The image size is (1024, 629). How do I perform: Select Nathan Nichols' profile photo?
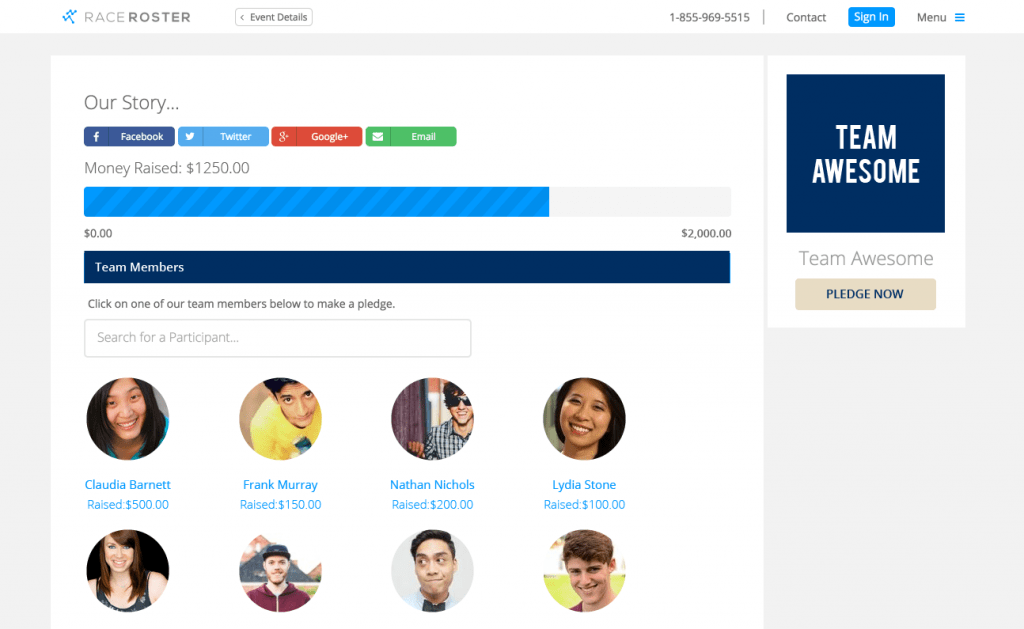pyautogui.click(x=432, y=419)
